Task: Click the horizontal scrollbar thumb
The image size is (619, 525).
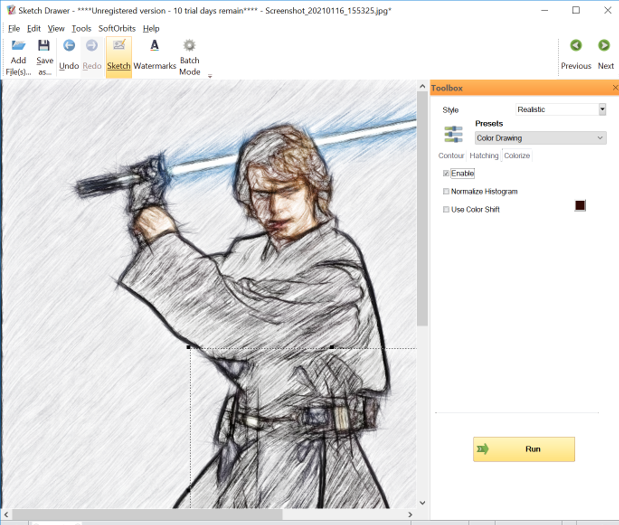Action: 147,515
